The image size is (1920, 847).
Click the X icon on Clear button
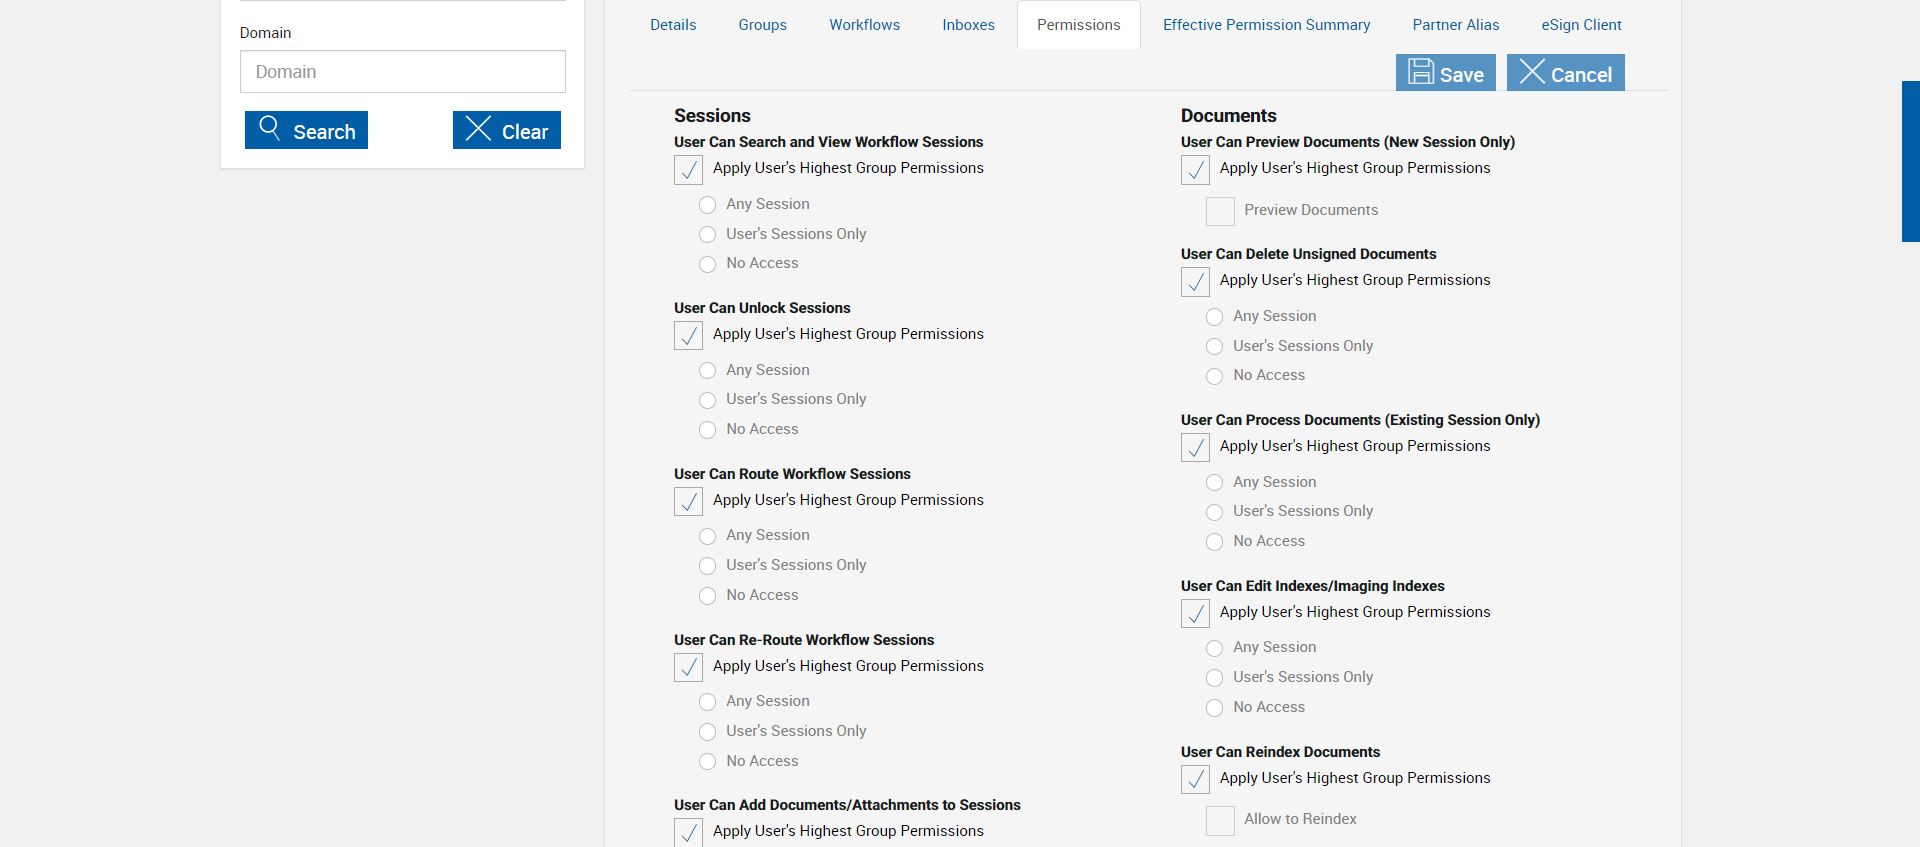pyautogui.click(x=478, y=128)
